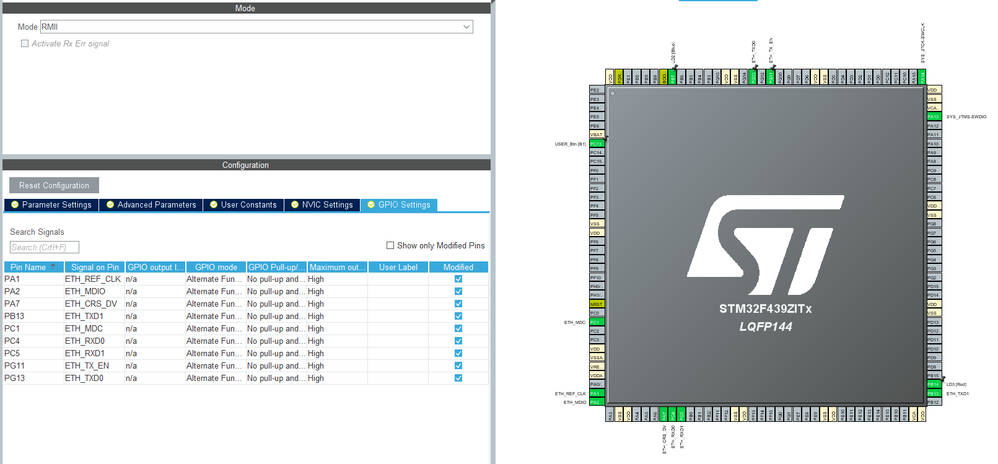This screenshot has width=998, height=464.
Task: Select the PC14 pin on chip
Action: [x=597, y=153]
